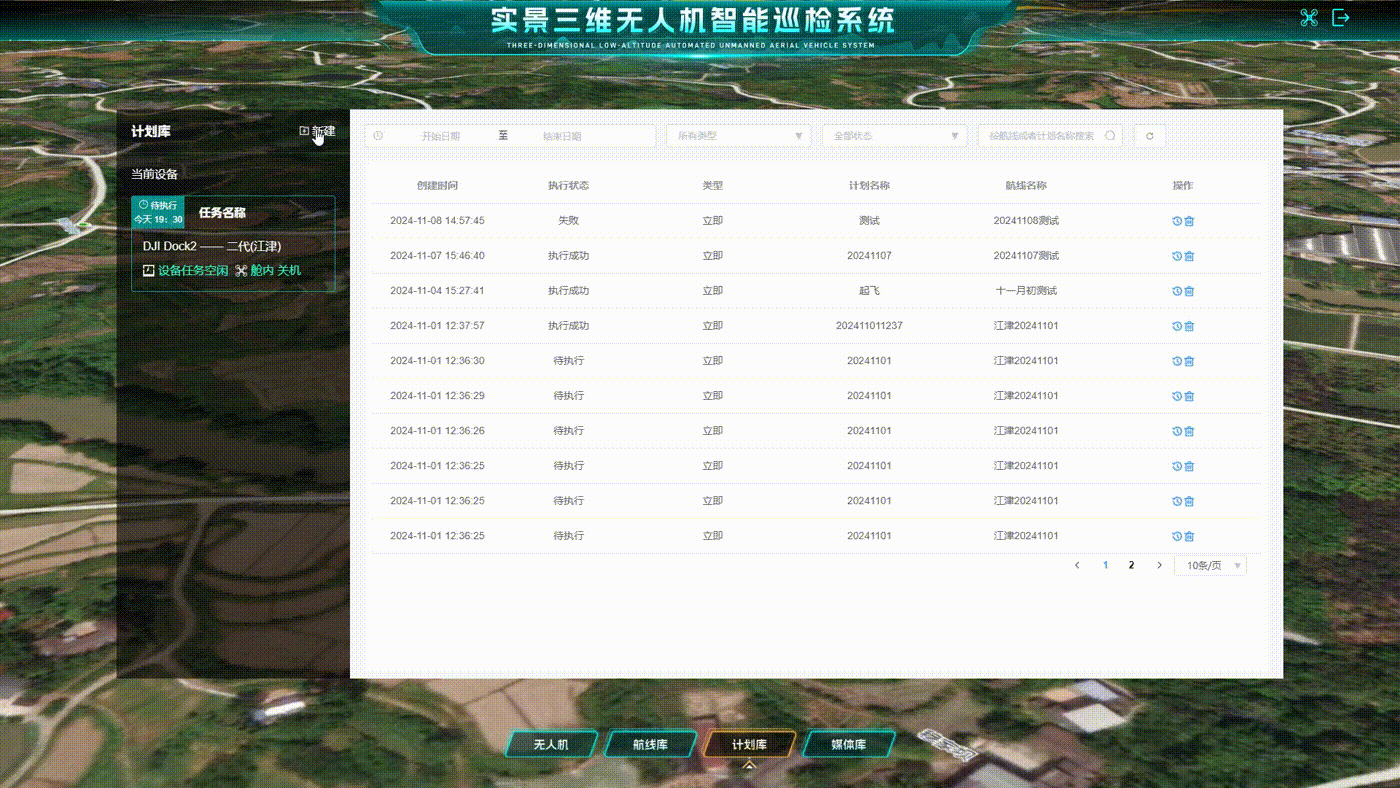The image size is (1400, 788).
Task: Delete the plan created 2024-11-08 14:57:45
Action: click(1189, 221)
